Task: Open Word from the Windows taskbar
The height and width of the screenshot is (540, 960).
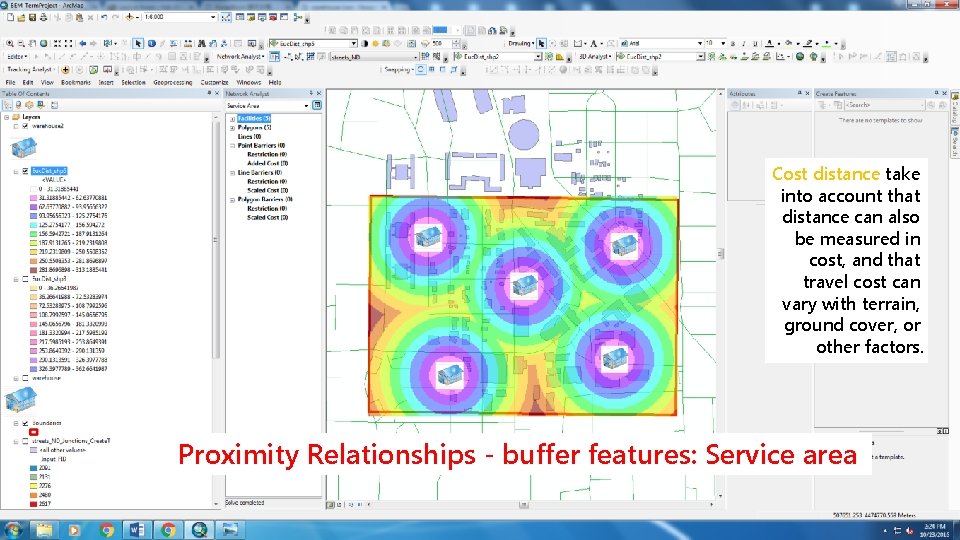Action: coord(137,530)
